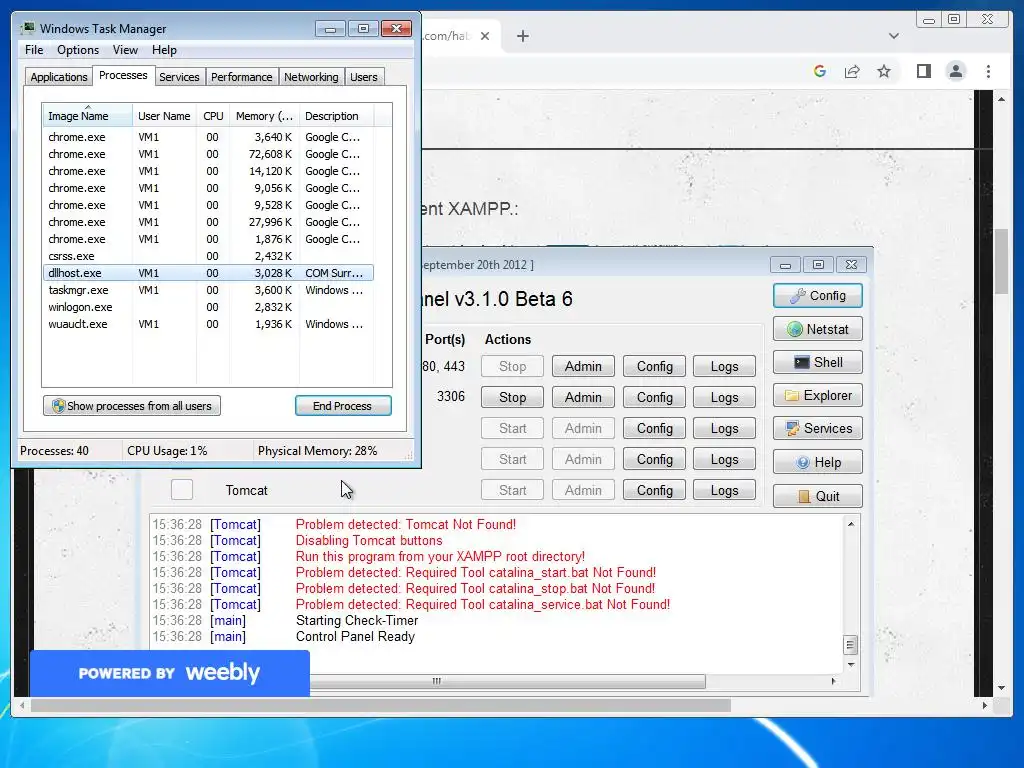Switch to the Services tab
This screenshot has width=1024, height=768.
pyautogui.click(x=179, y=77)
